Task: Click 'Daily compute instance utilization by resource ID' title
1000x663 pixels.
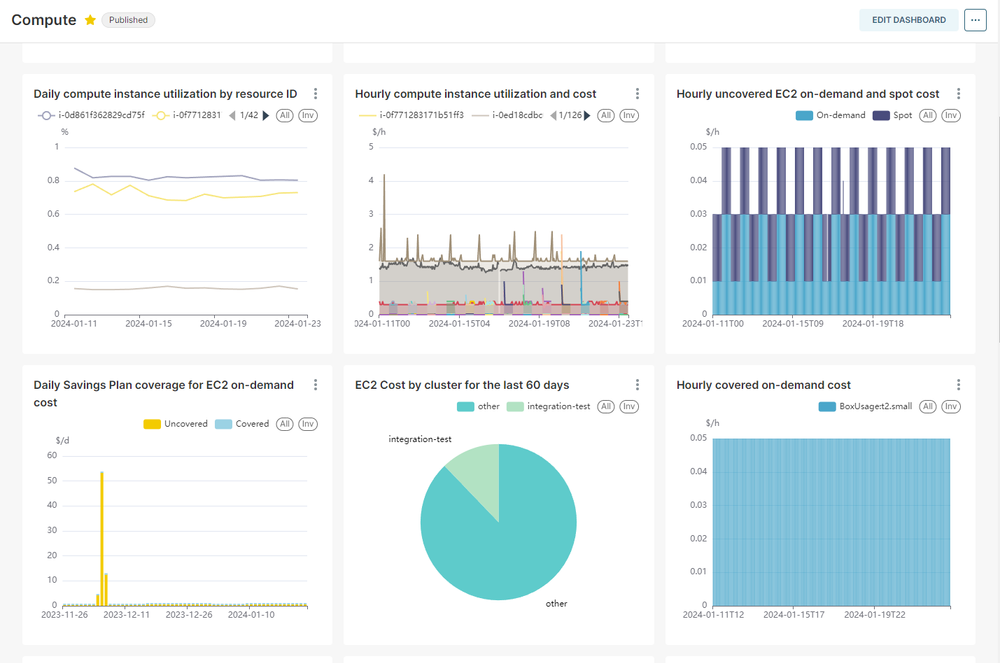Action: [x=165, y=94]
